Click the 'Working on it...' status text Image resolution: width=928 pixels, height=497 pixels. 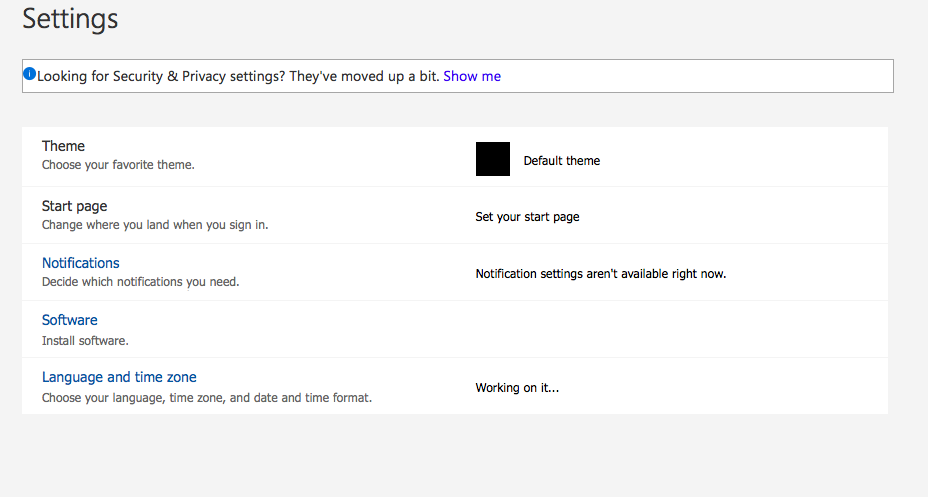click(x=517, y=388)
